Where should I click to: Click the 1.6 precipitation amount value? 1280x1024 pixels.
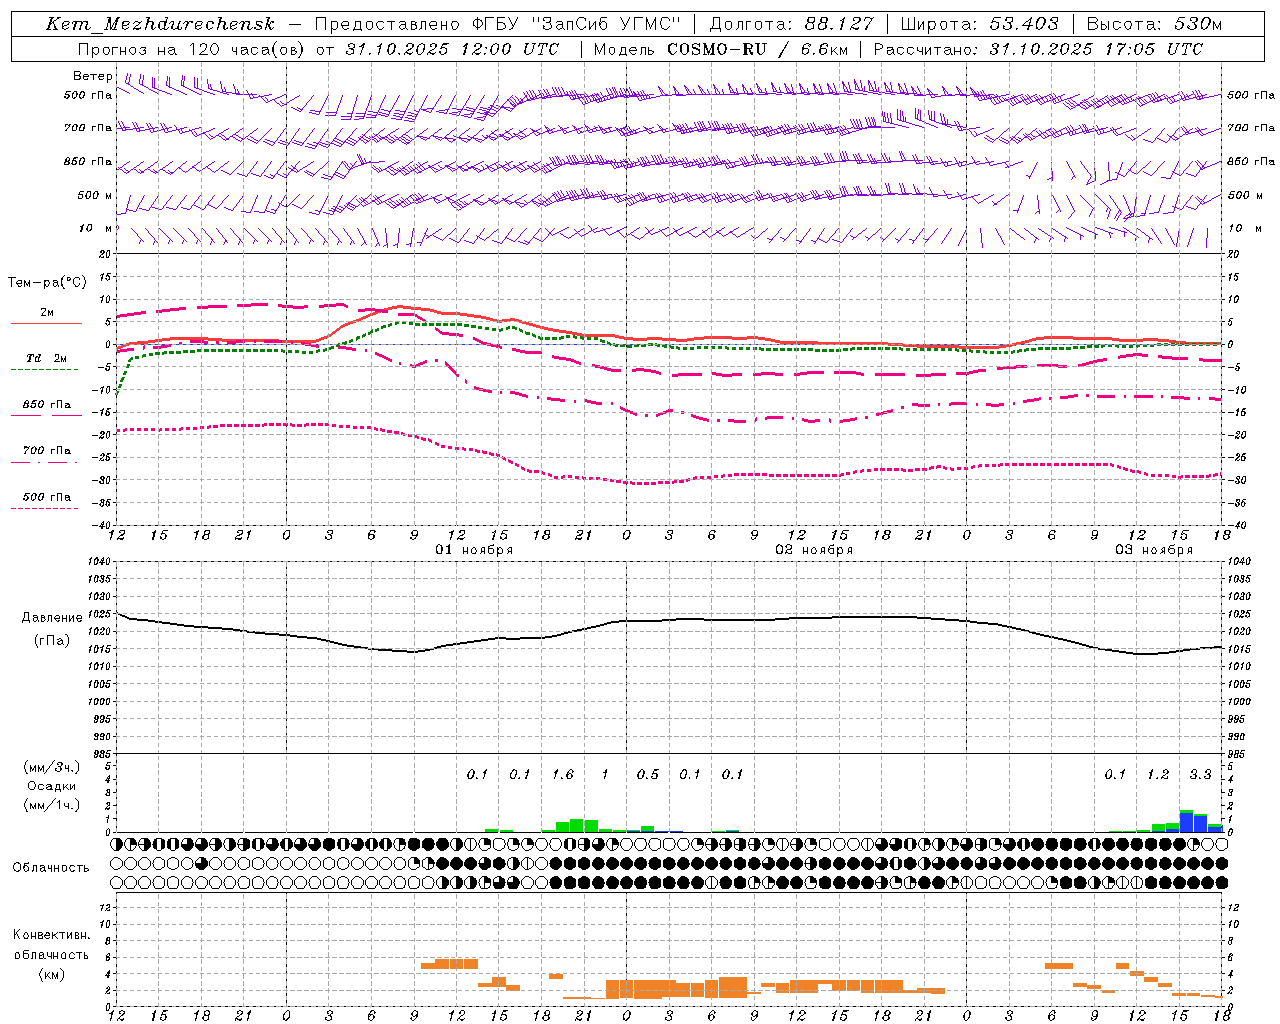pyautogui.click(x=563, y=774)
